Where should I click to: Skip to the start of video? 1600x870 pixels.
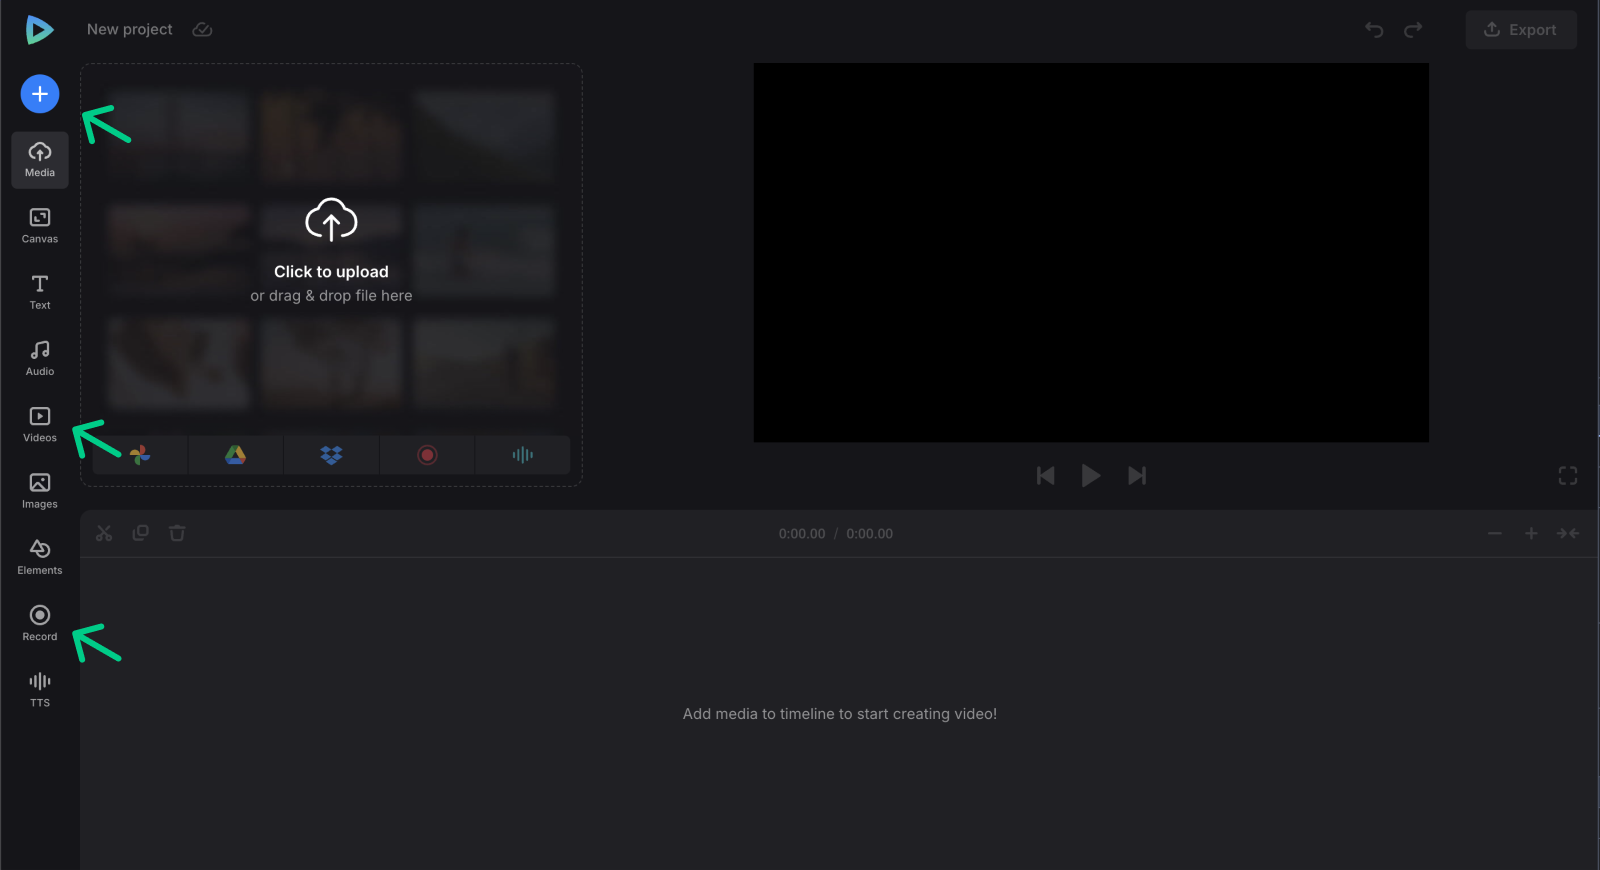[1046, 476]
